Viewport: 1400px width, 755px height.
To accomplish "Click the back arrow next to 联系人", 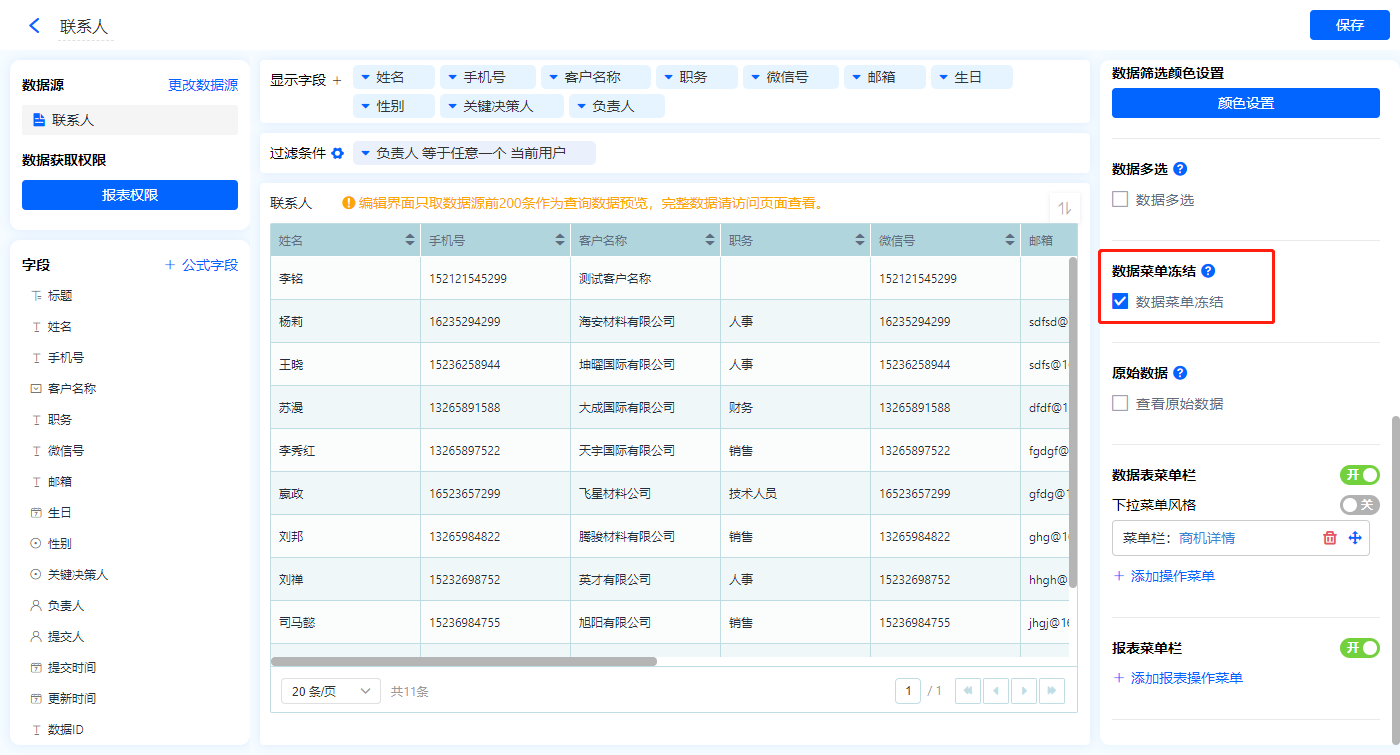I will [x=34, y=26].
